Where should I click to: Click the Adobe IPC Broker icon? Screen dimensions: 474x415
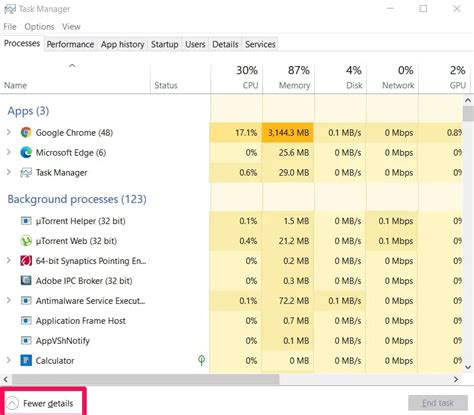[26, 281]
